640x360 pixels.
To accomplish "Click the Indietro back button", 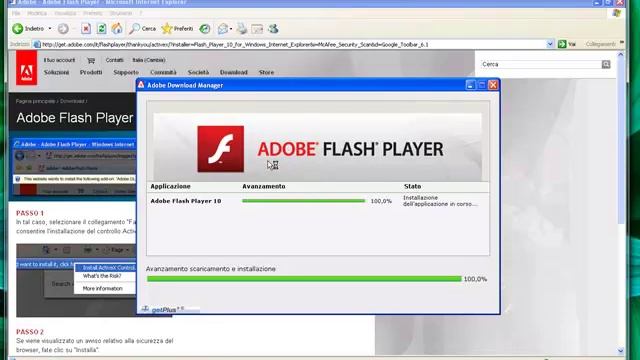I will pos(28,29).
